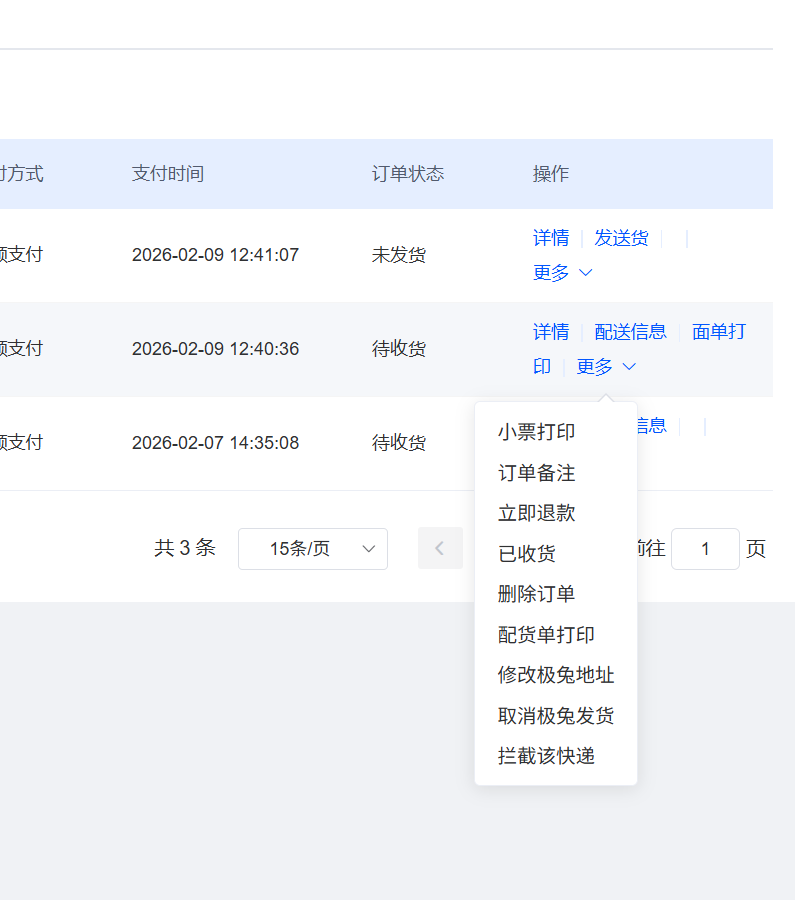Screen dimensions: 795x900
Task: Select 删除订单 menu option
Action: [536, 594]
